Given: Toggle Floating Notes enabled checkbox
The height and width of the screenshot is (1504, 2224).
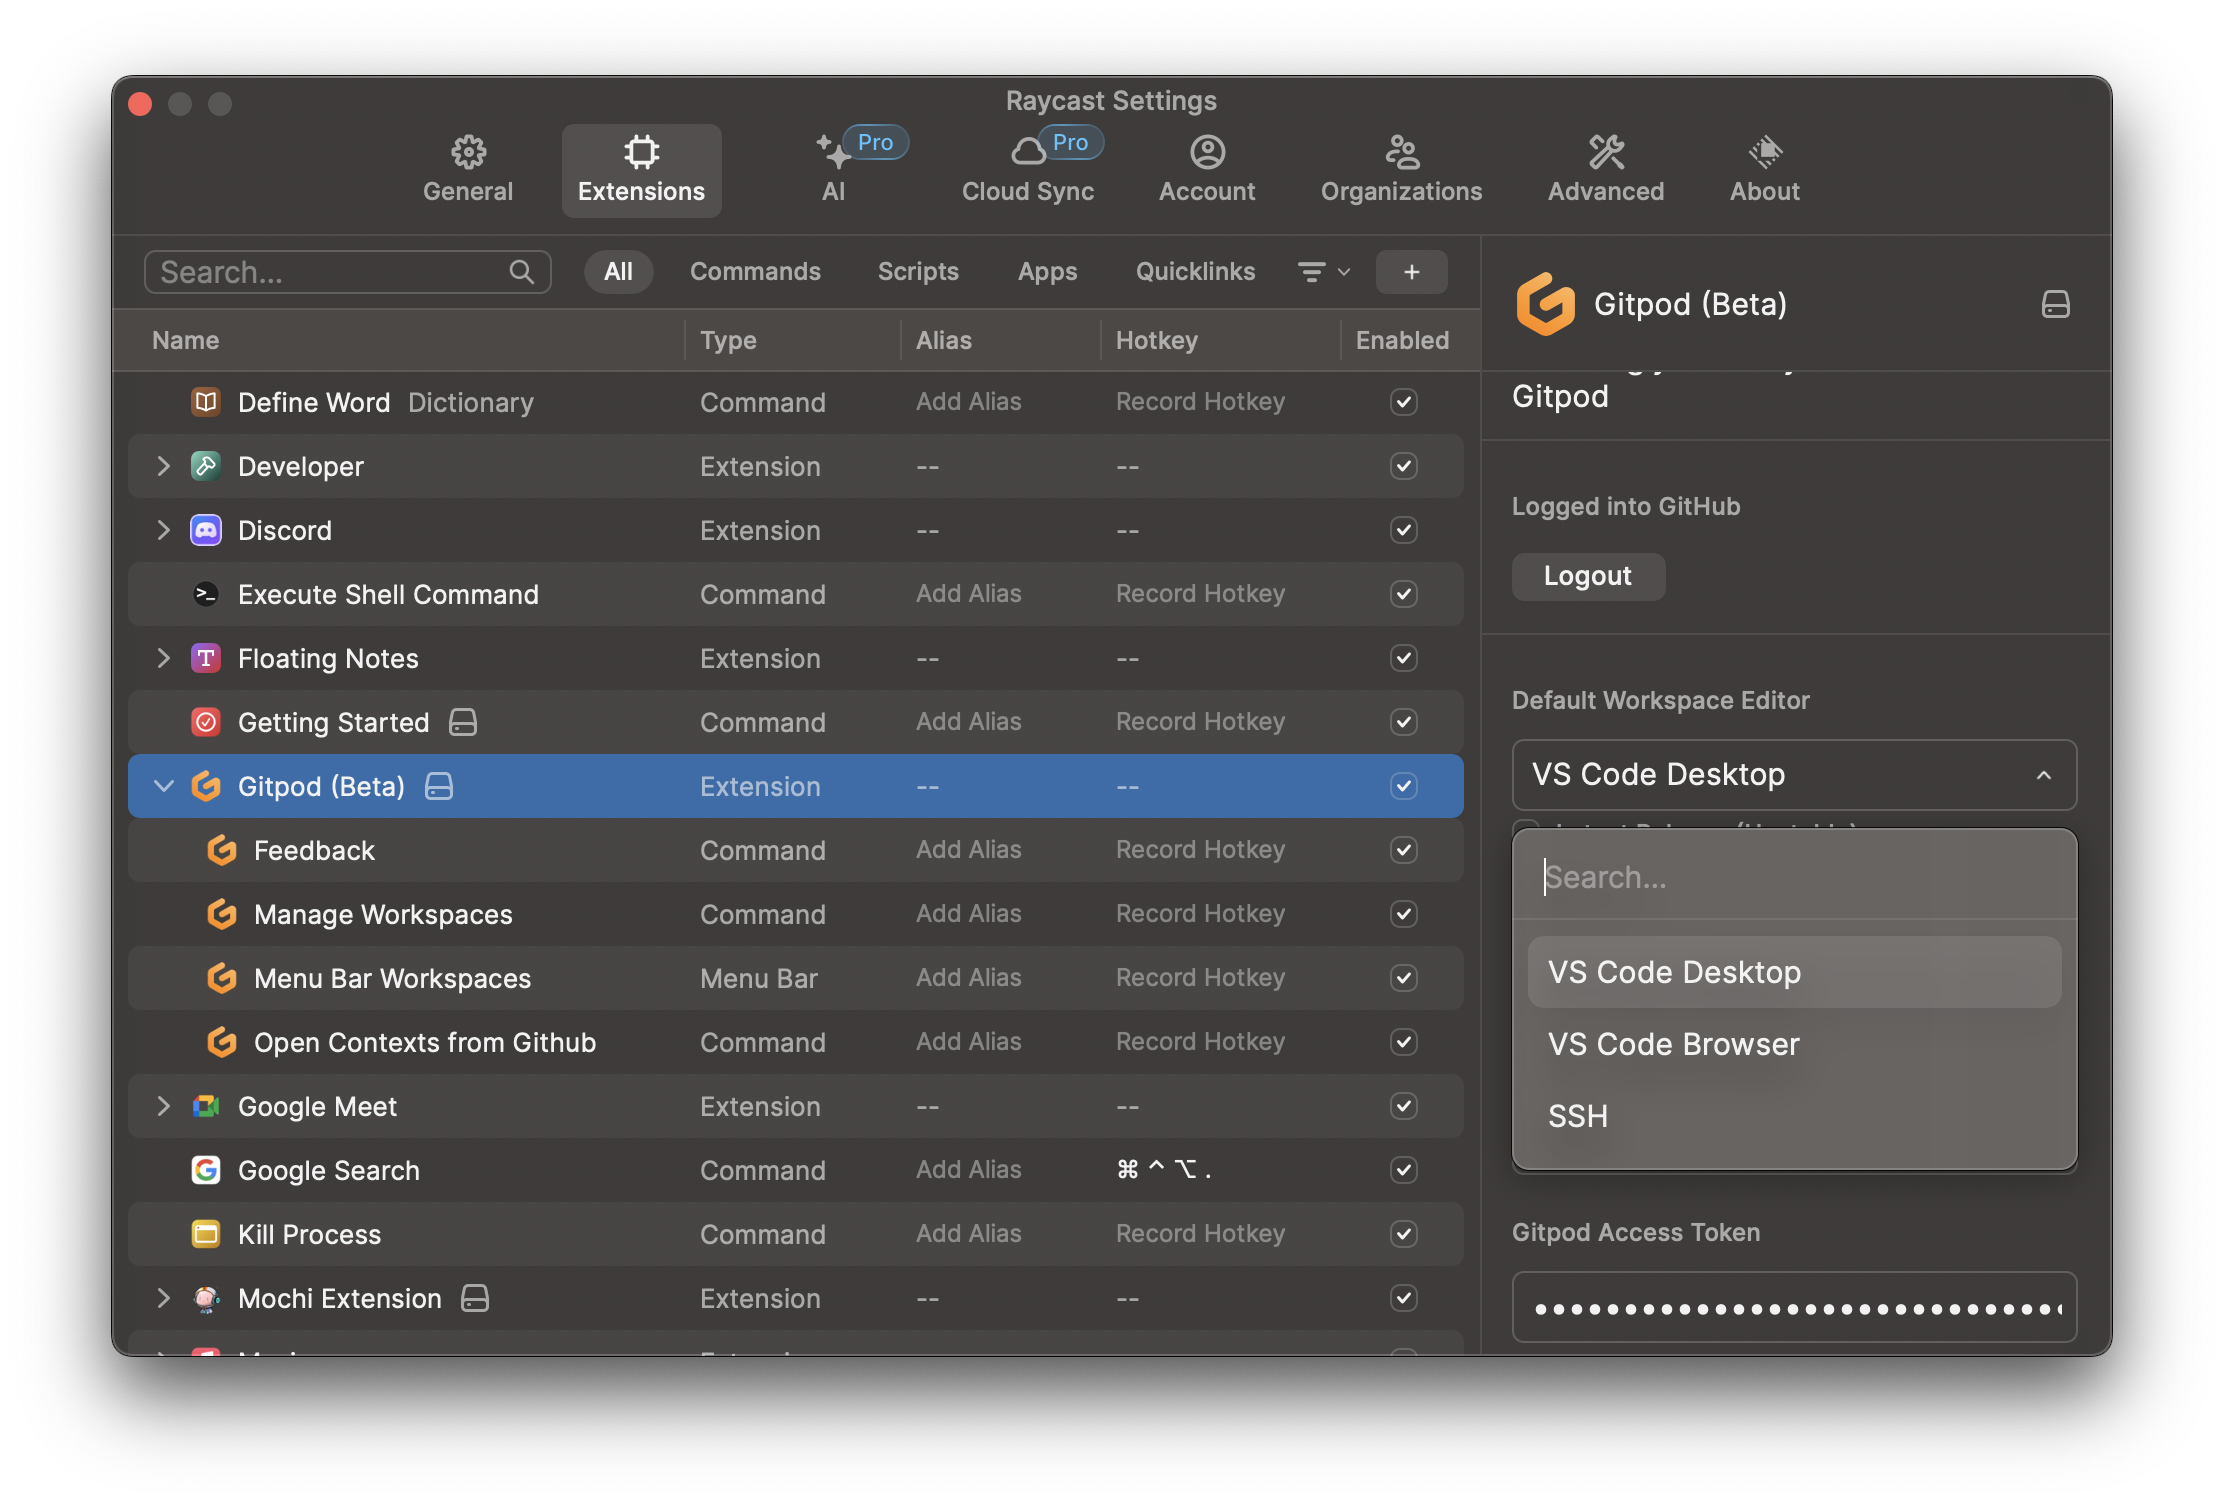Looking at the screenshot, I should coord(1404,658).
